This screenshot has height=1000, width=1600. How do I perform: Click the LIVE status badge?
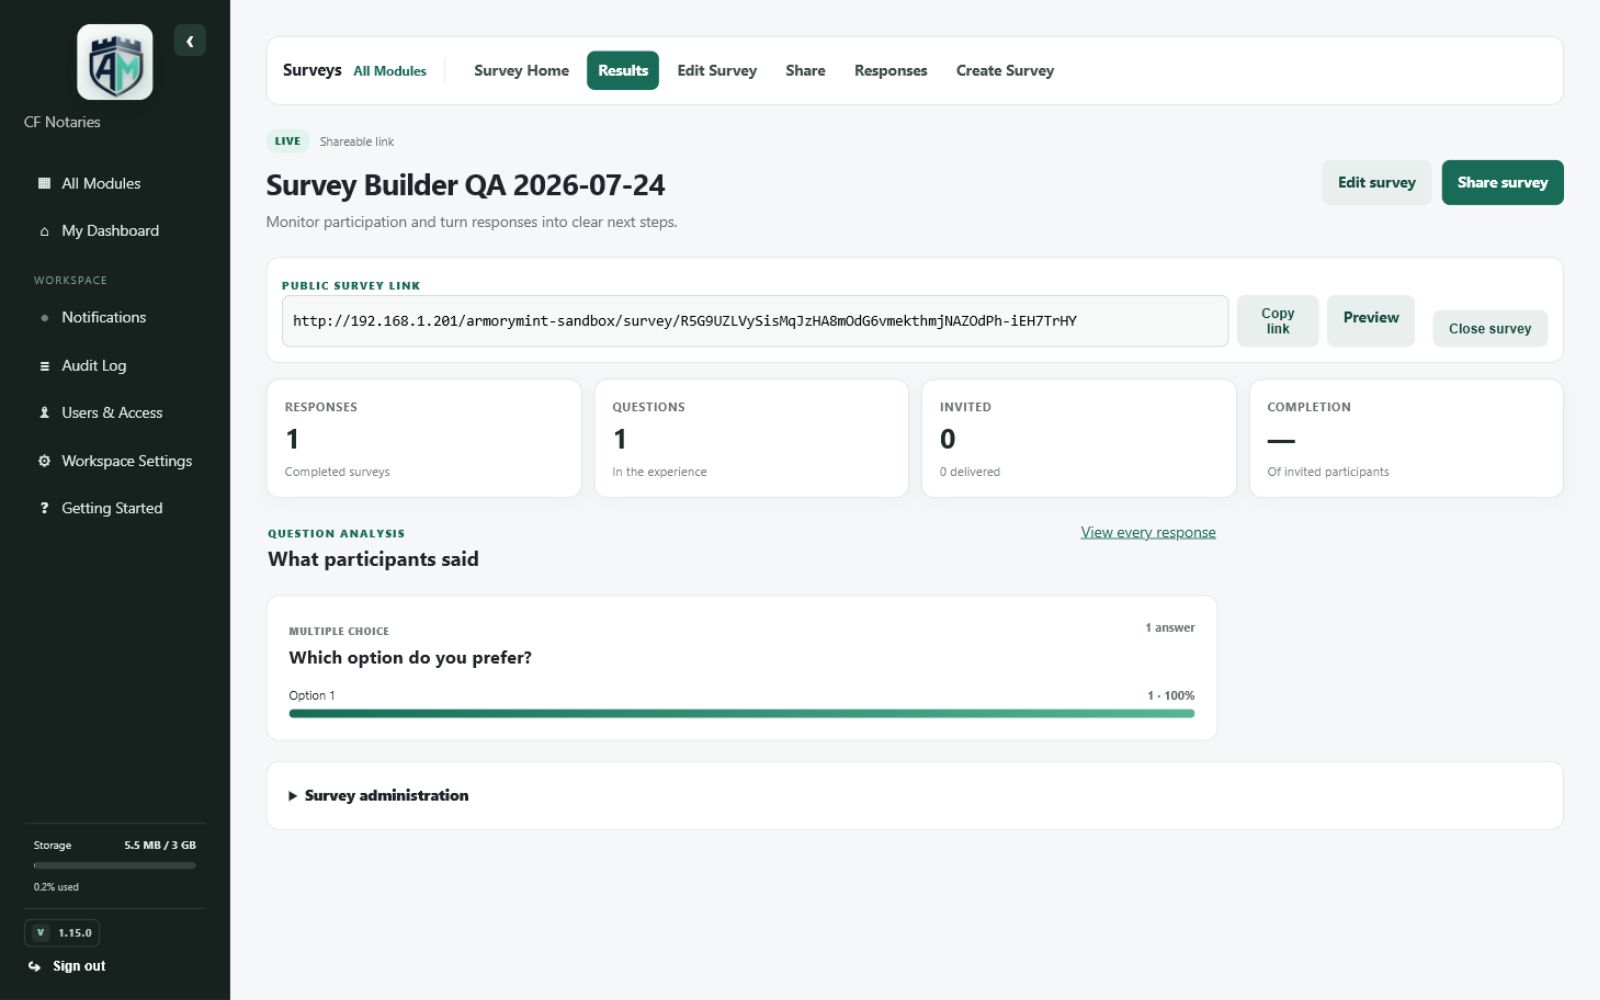pos(288,141)
